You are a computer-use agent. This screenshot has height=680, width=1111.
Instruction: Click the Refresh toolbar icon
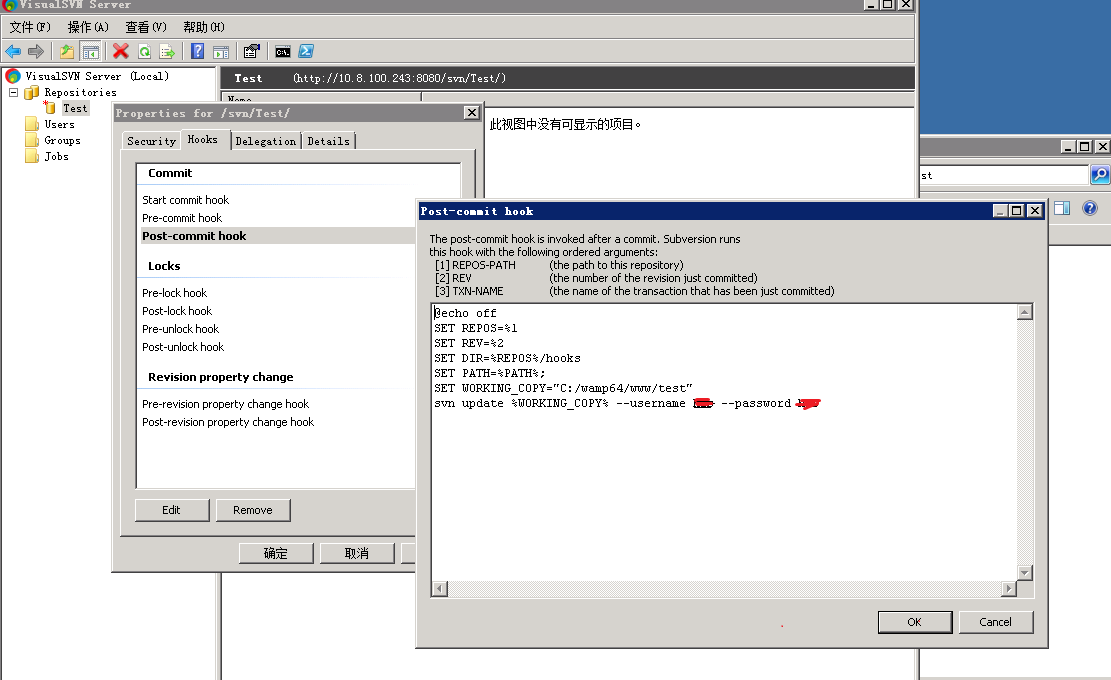pyautogui.click(x=144, y=51)
